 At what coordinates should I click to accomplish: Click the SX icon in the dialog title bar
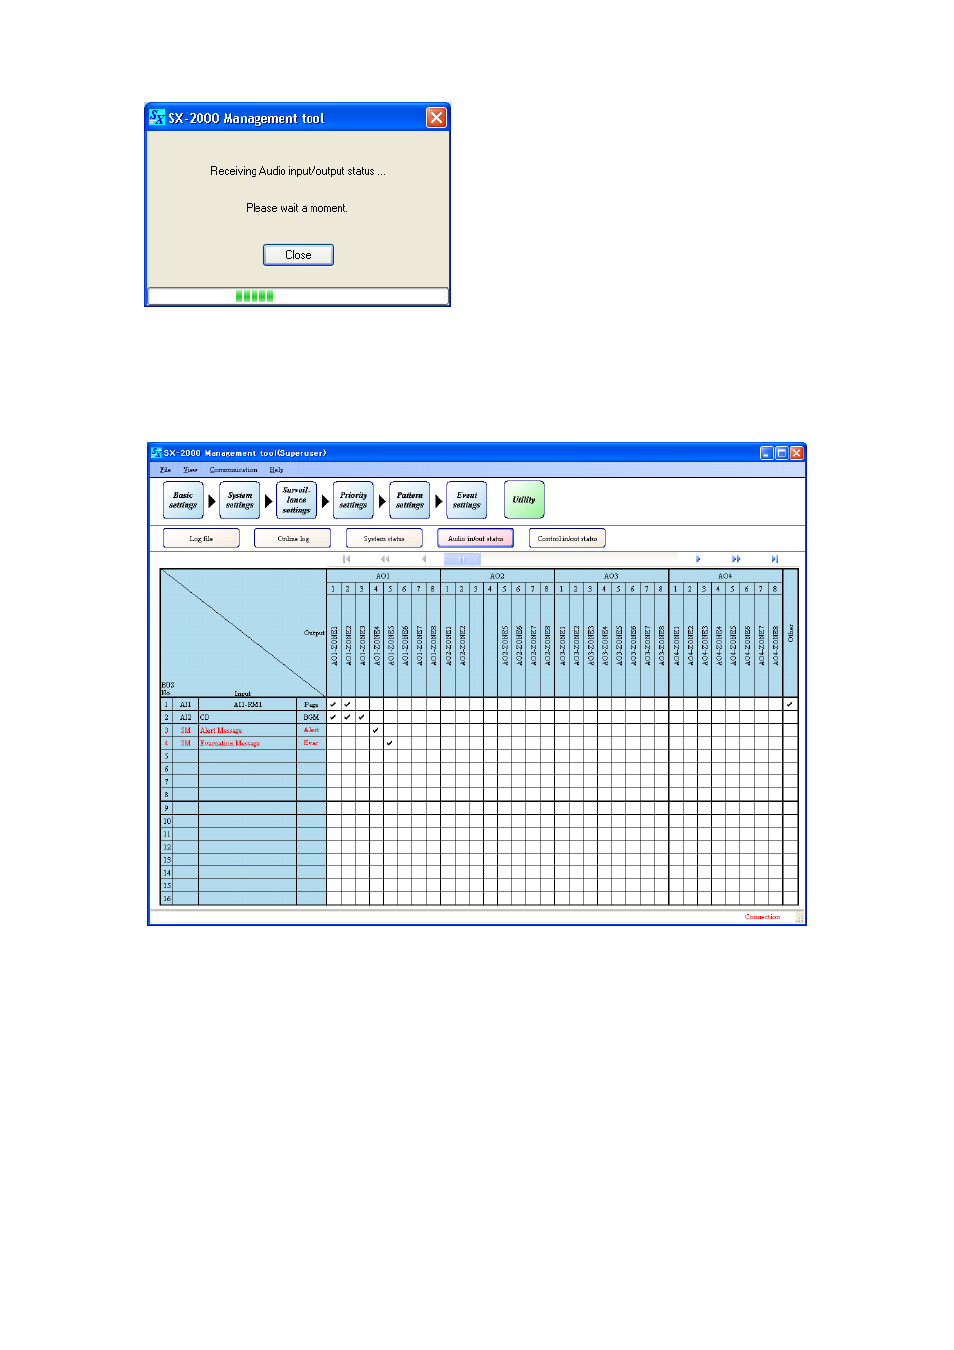tap(157, 118)
